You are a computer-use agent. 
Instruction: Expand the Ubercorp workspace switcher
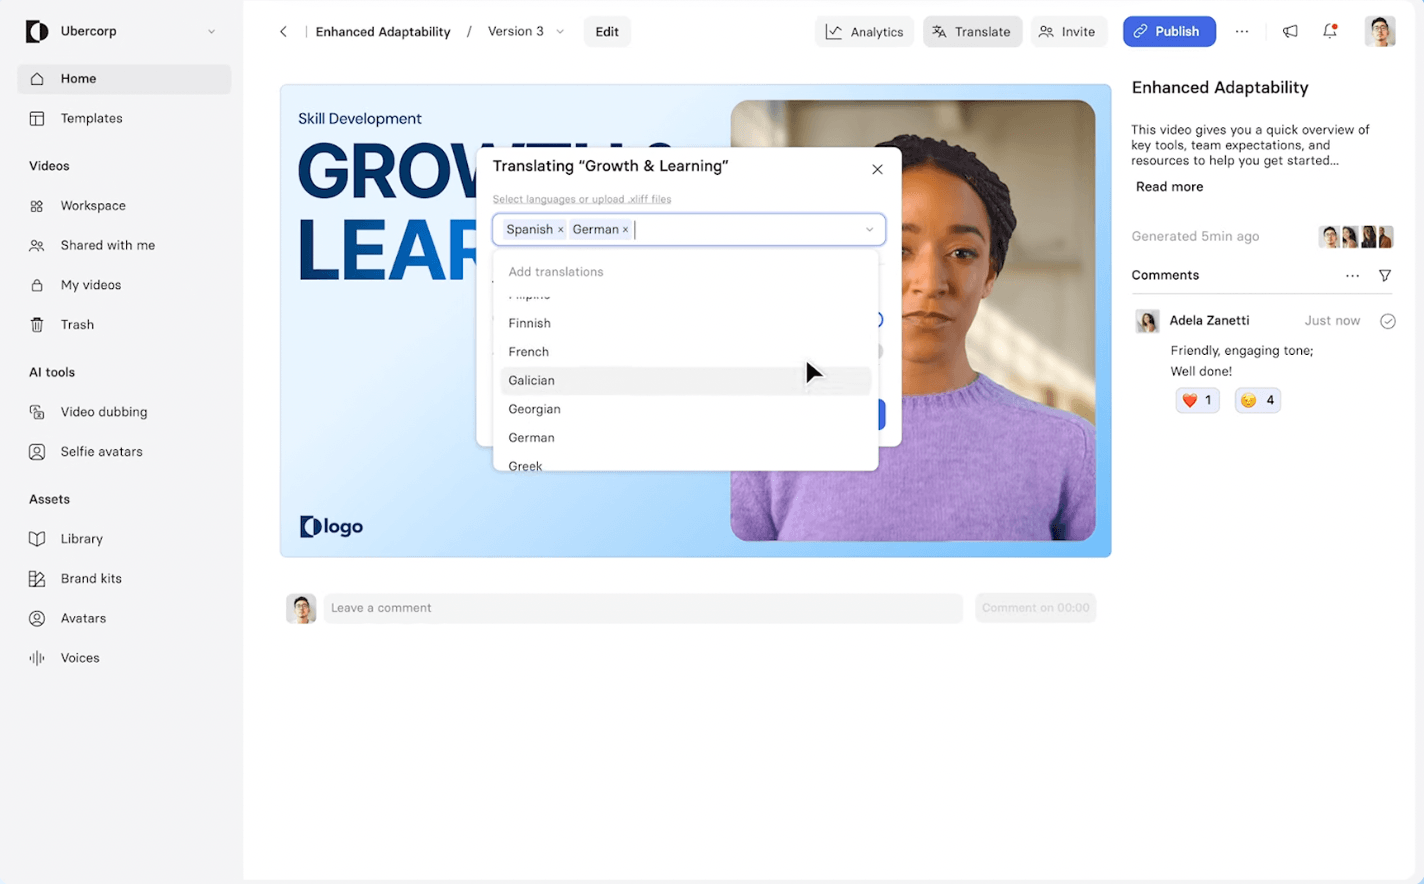(x=211, y=32)
